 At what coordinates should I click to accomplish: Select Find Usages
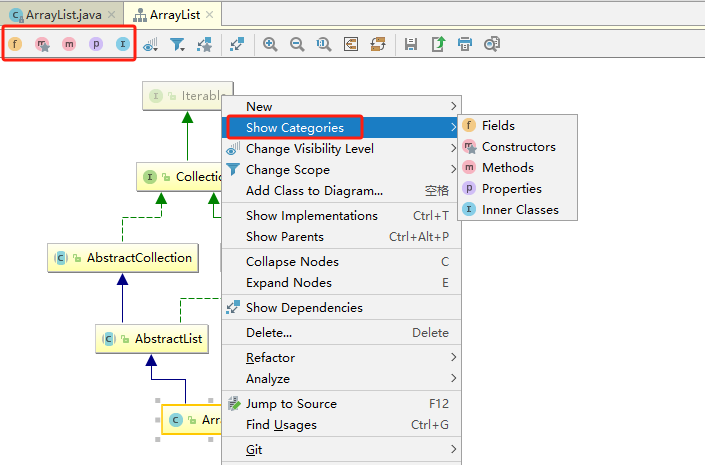click(x=342, y=425)
